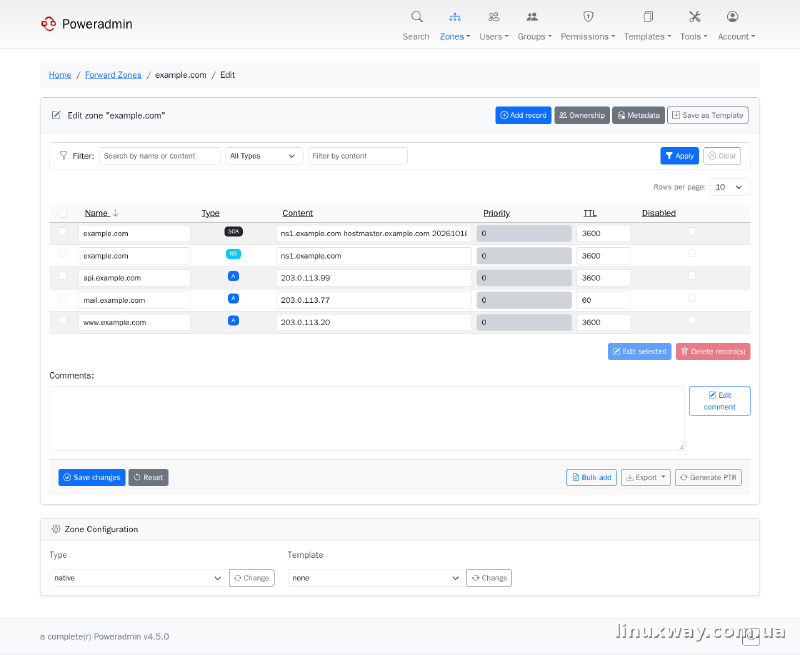
Task: Expand the Zones menu
Action: pos(455,37)
